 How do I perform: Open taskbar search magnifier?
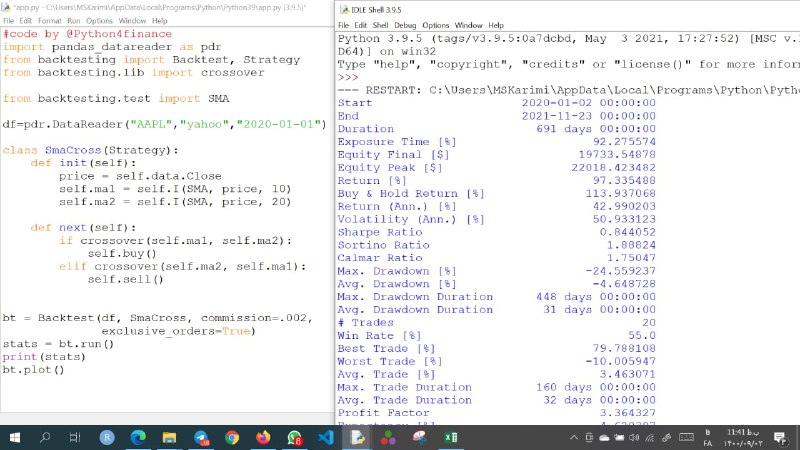click(x=45, y=437)
